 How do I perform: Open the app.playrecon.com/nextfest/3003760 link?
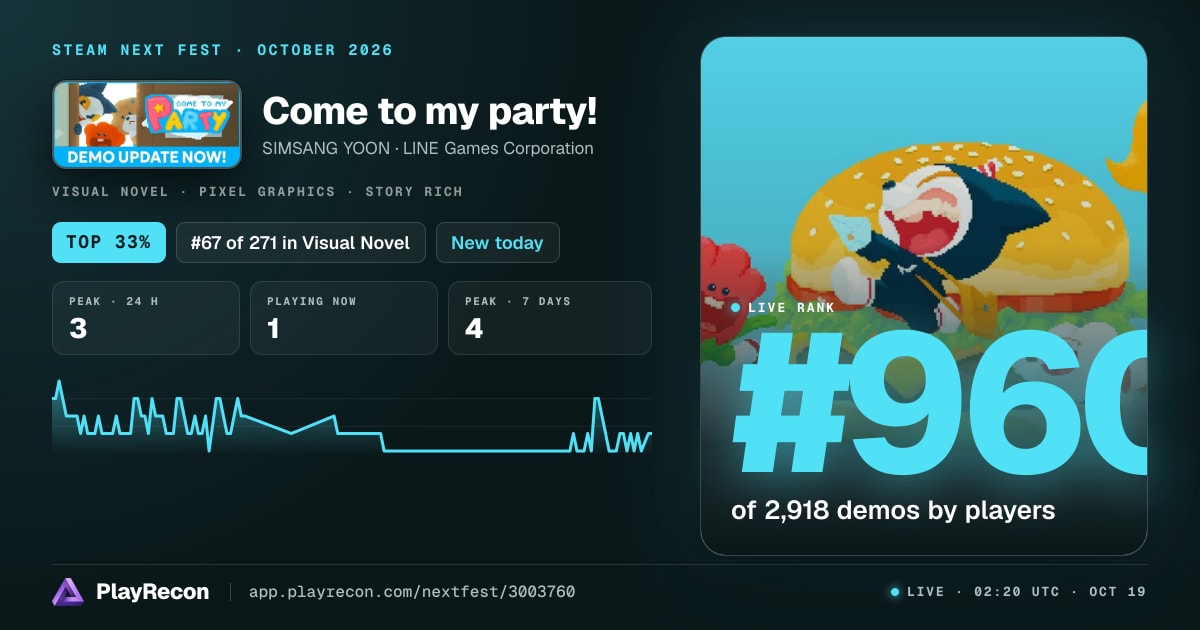pyautogui.click(x=412, y=592)
